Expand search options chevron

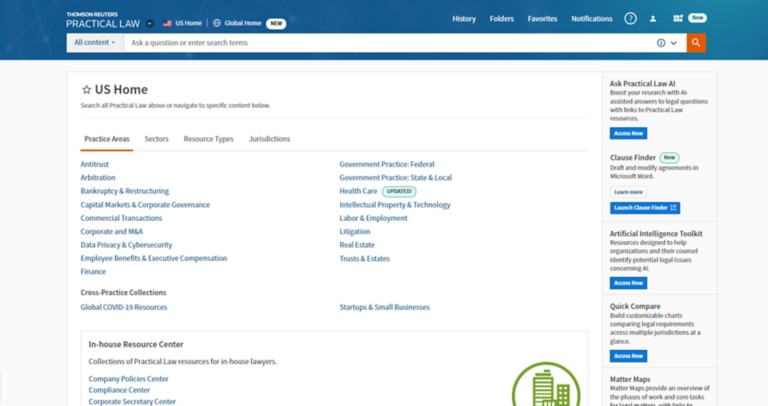(674, 43)
